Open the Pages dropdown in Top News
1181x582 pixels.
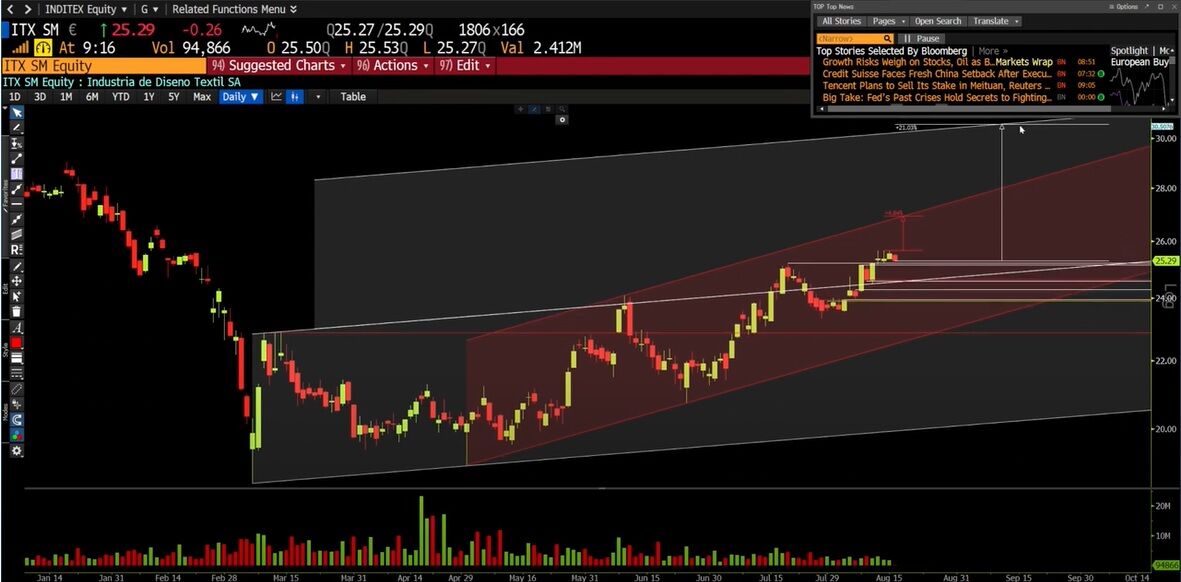[x=889, y=21]
